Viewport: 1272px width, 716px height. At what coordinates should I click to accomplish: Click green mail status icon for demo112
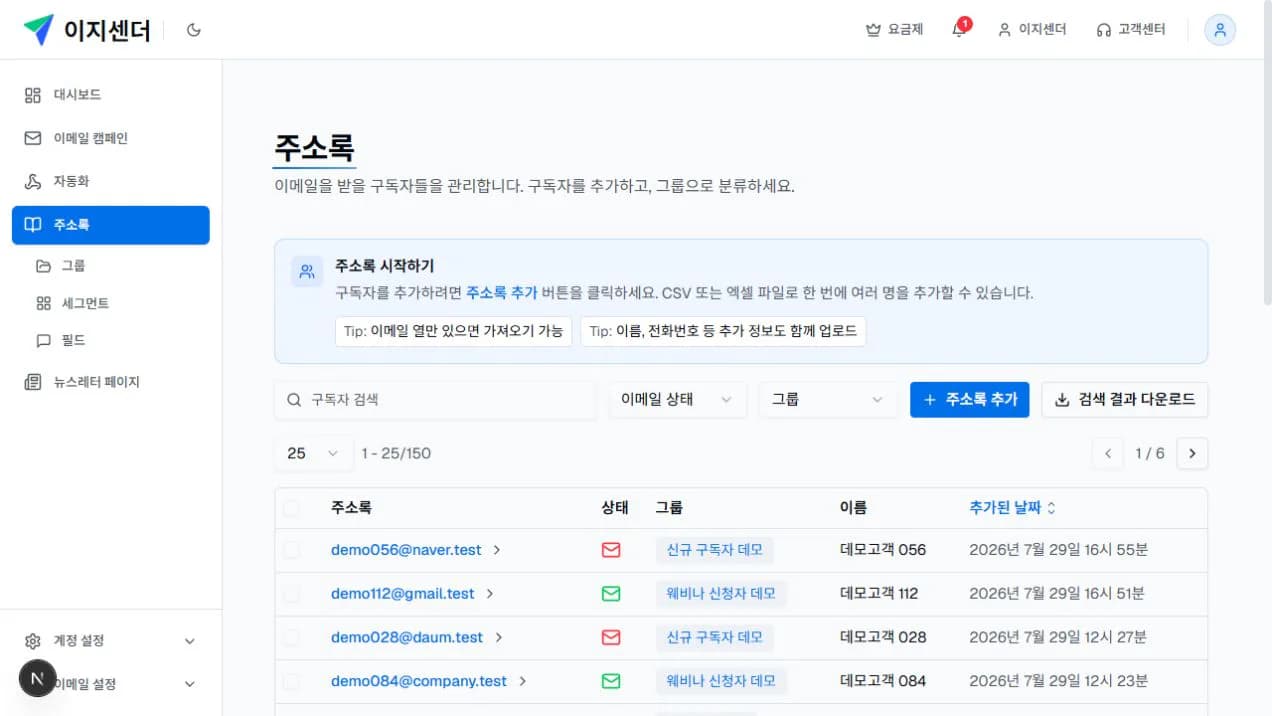click(611, 594)
